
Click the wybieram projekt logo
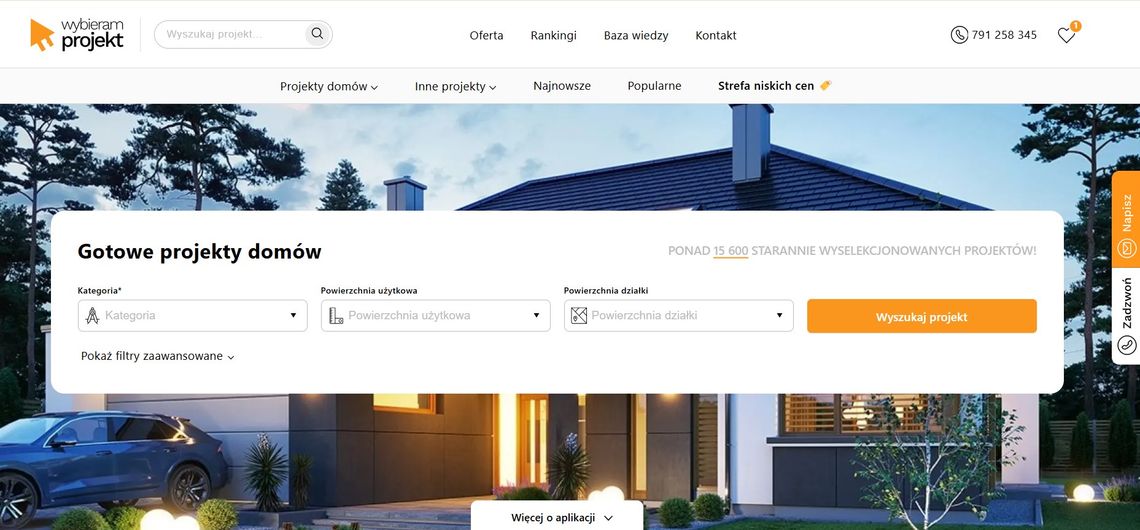pyautogui.click(x=77, y=35)
